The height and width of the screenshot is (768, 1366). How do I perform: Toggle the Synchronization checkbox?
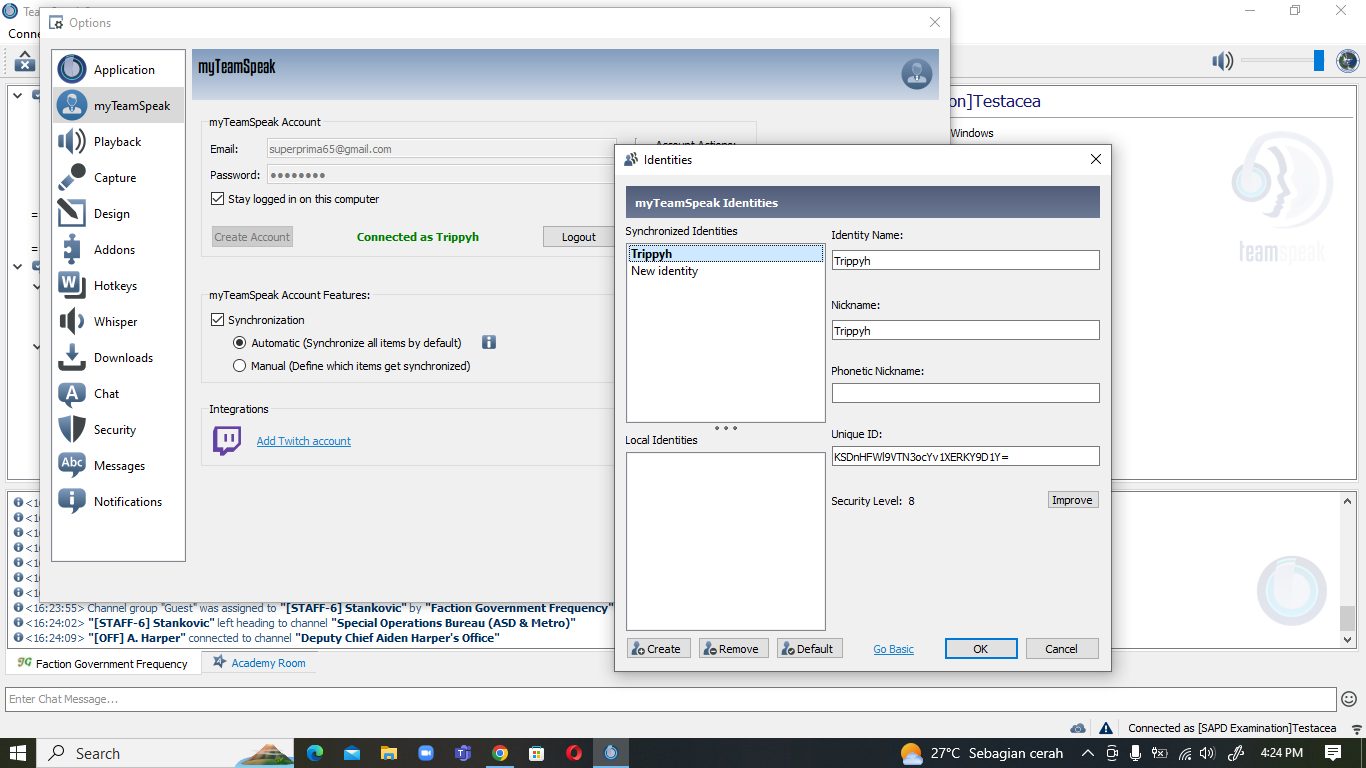[217, 320]
